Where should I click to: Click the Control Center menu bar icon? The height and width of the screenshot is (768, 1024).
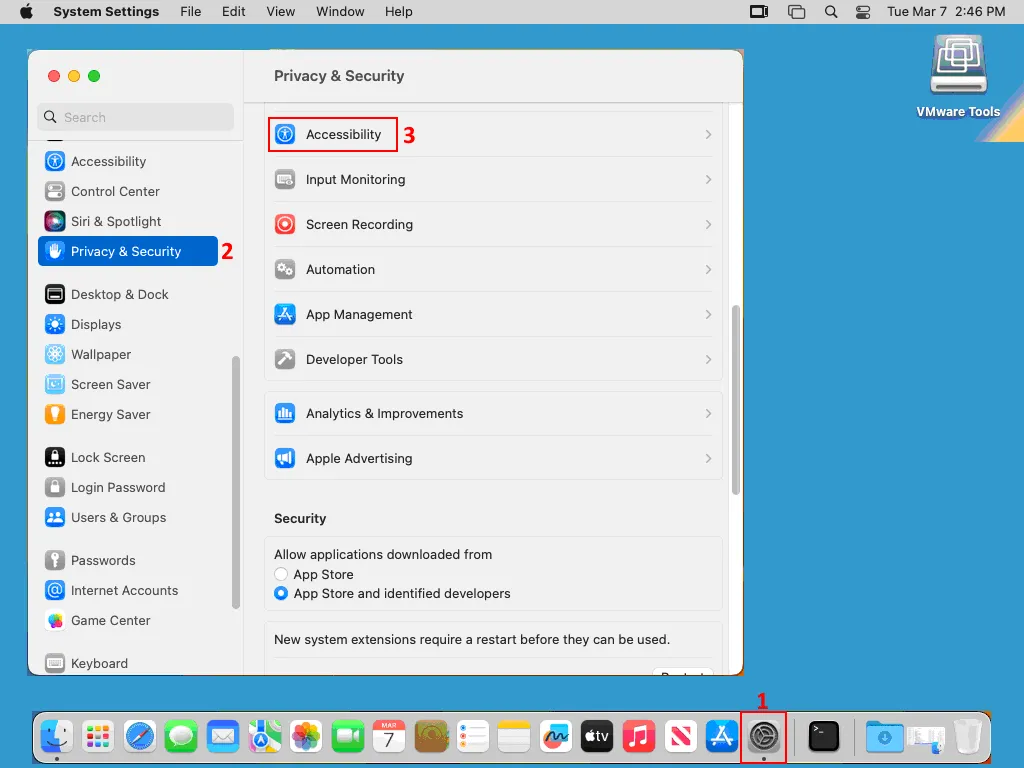[864, 12]
